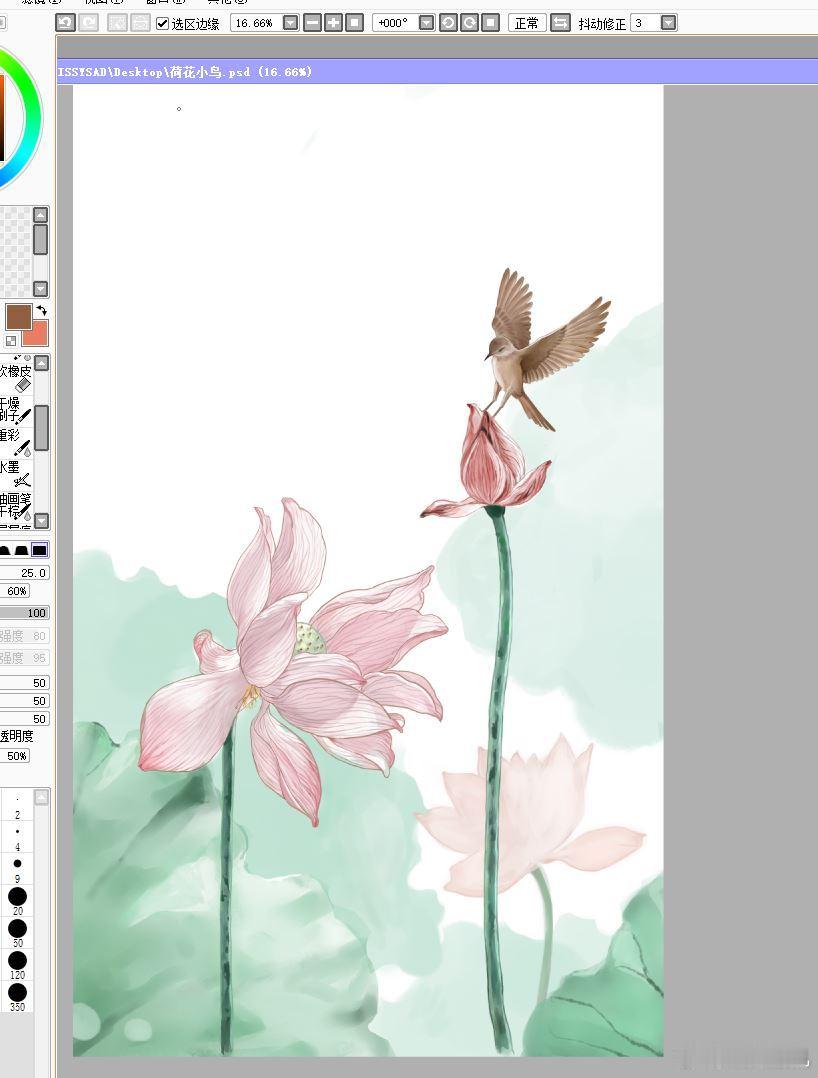
Task: Click the brush size 25.0 field
Action: pyautogui.click(x=24, y=573)
